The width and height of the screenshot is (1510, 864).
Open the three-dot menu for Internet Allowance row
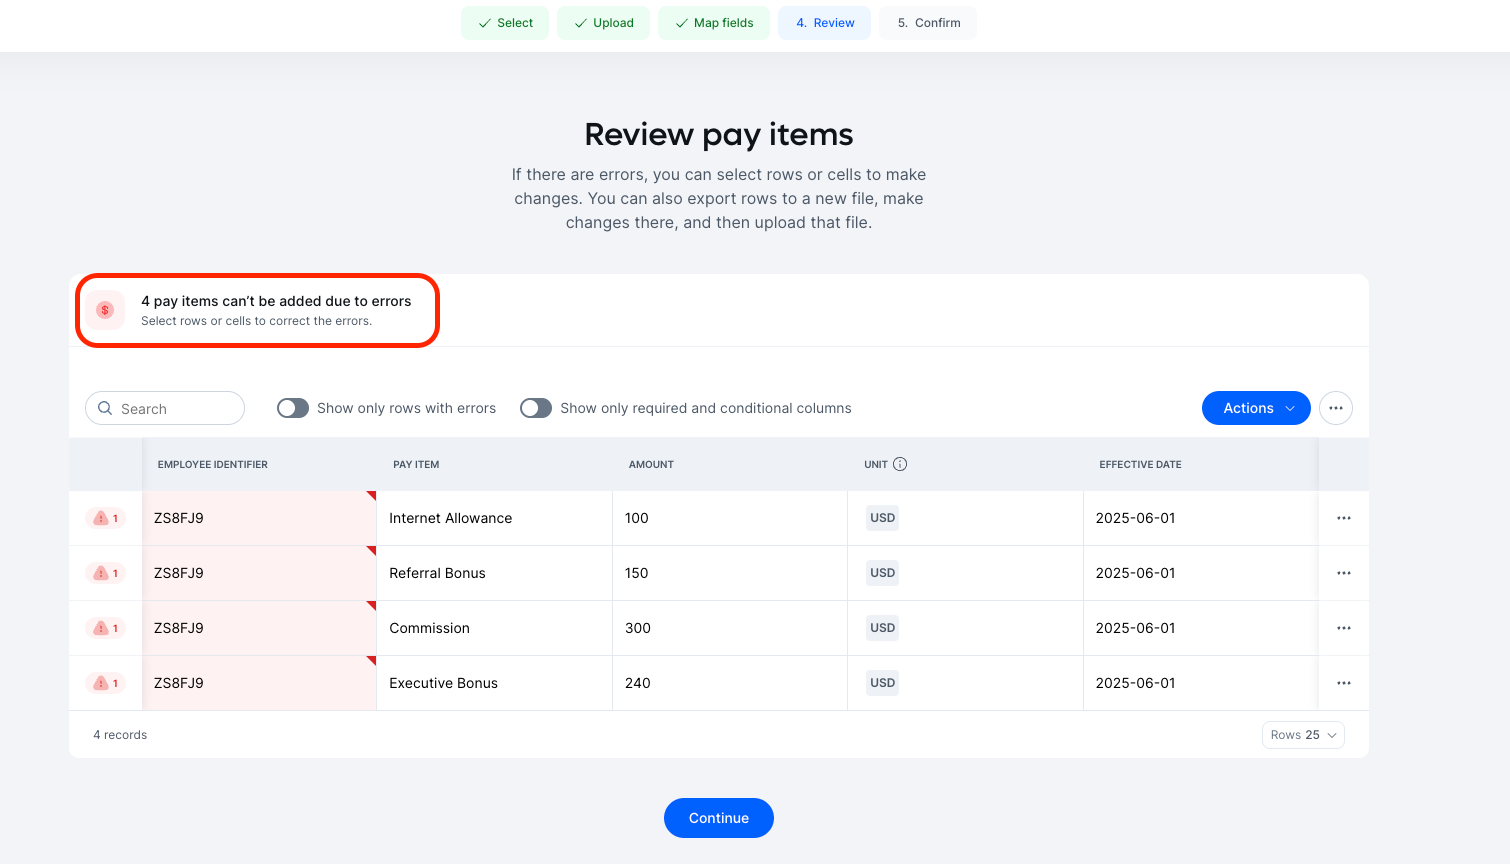point(1344,518)
